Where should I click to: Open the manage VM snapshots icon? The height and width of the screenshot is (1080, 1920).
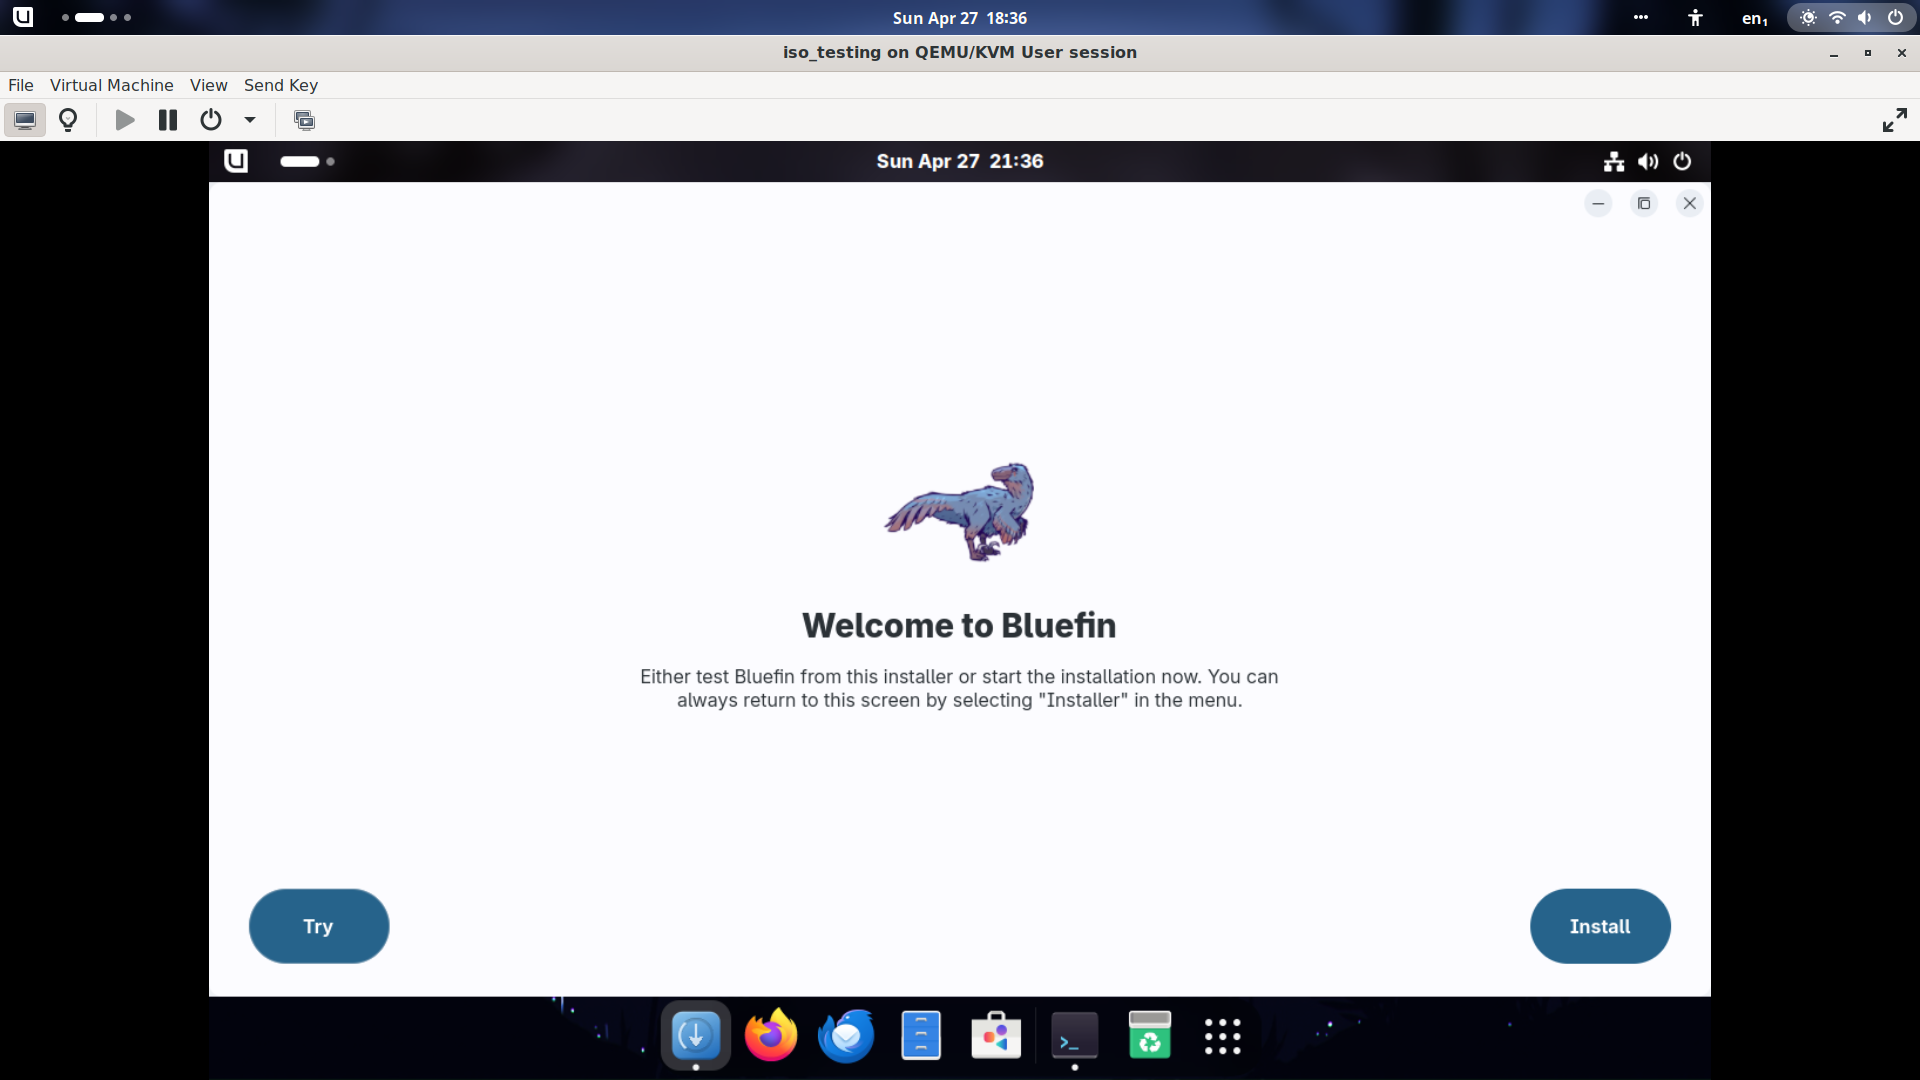pos(304,120)
